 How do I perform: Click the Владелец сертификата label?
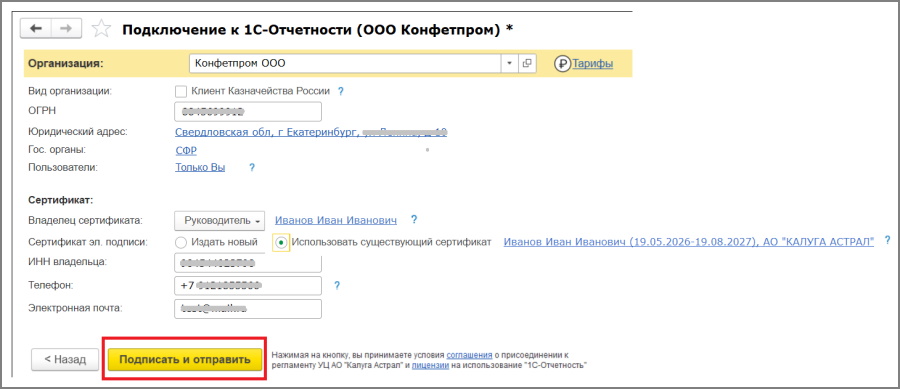pyautogui.click(x=85, y=220)
